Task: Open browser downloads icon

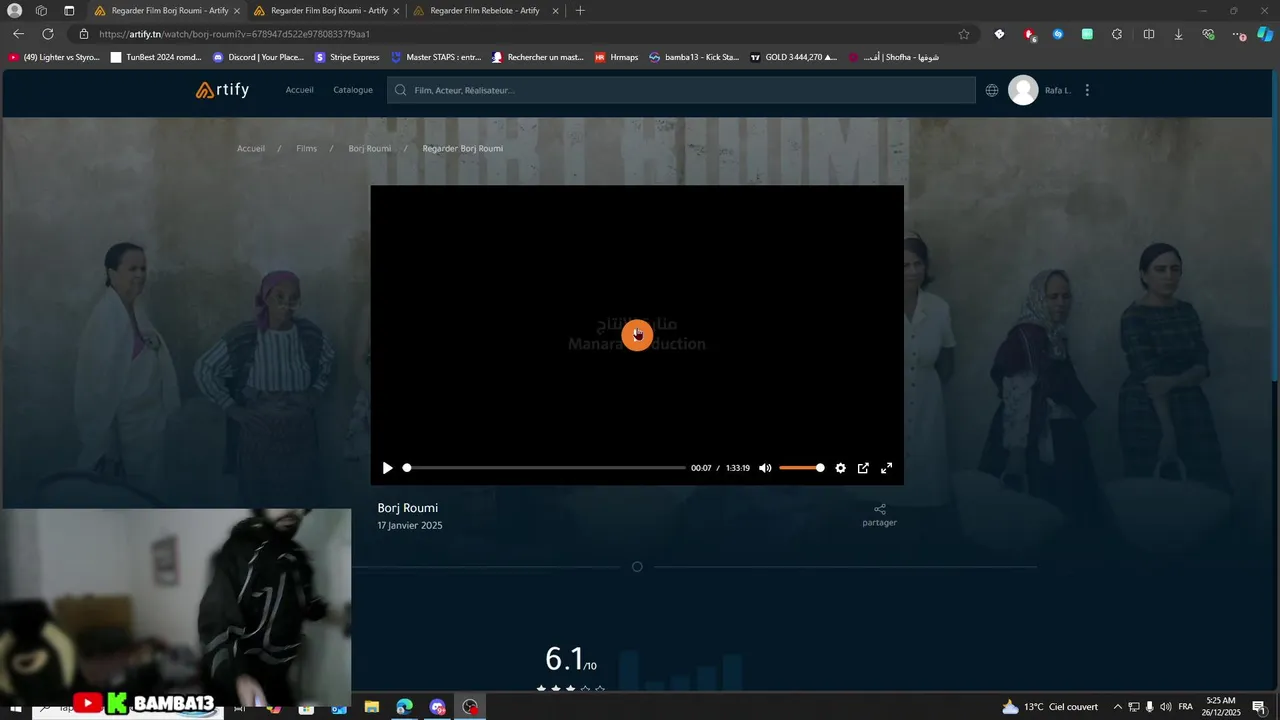Action: pyautogui.click(x=1178, y=34)
